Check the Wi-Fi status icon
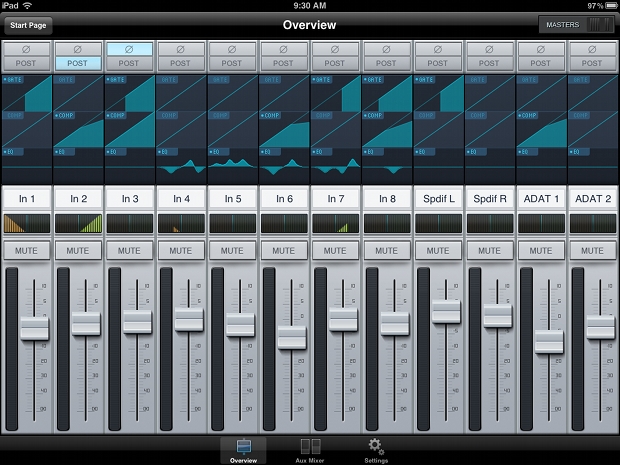Screen dimensions: 620x465 [27, 6]
